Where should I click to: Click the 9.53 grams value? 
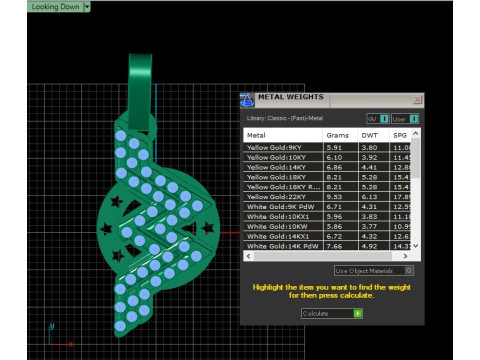334,197
